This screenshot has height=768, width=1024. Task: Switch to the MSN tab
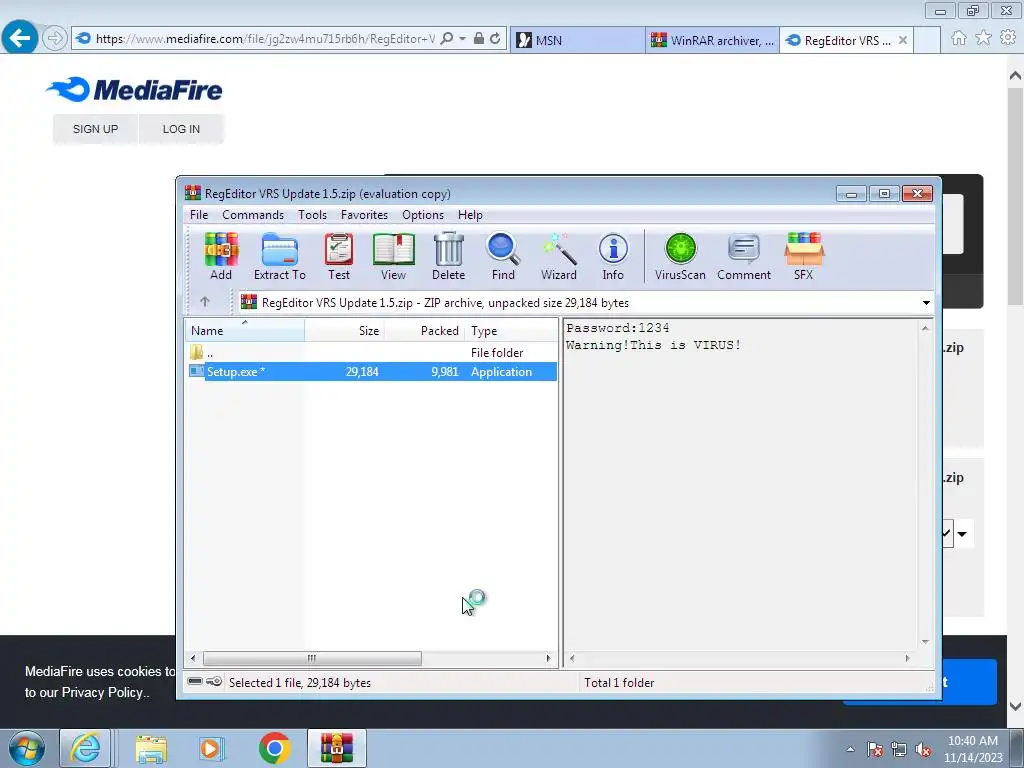(x=577, y=40)
